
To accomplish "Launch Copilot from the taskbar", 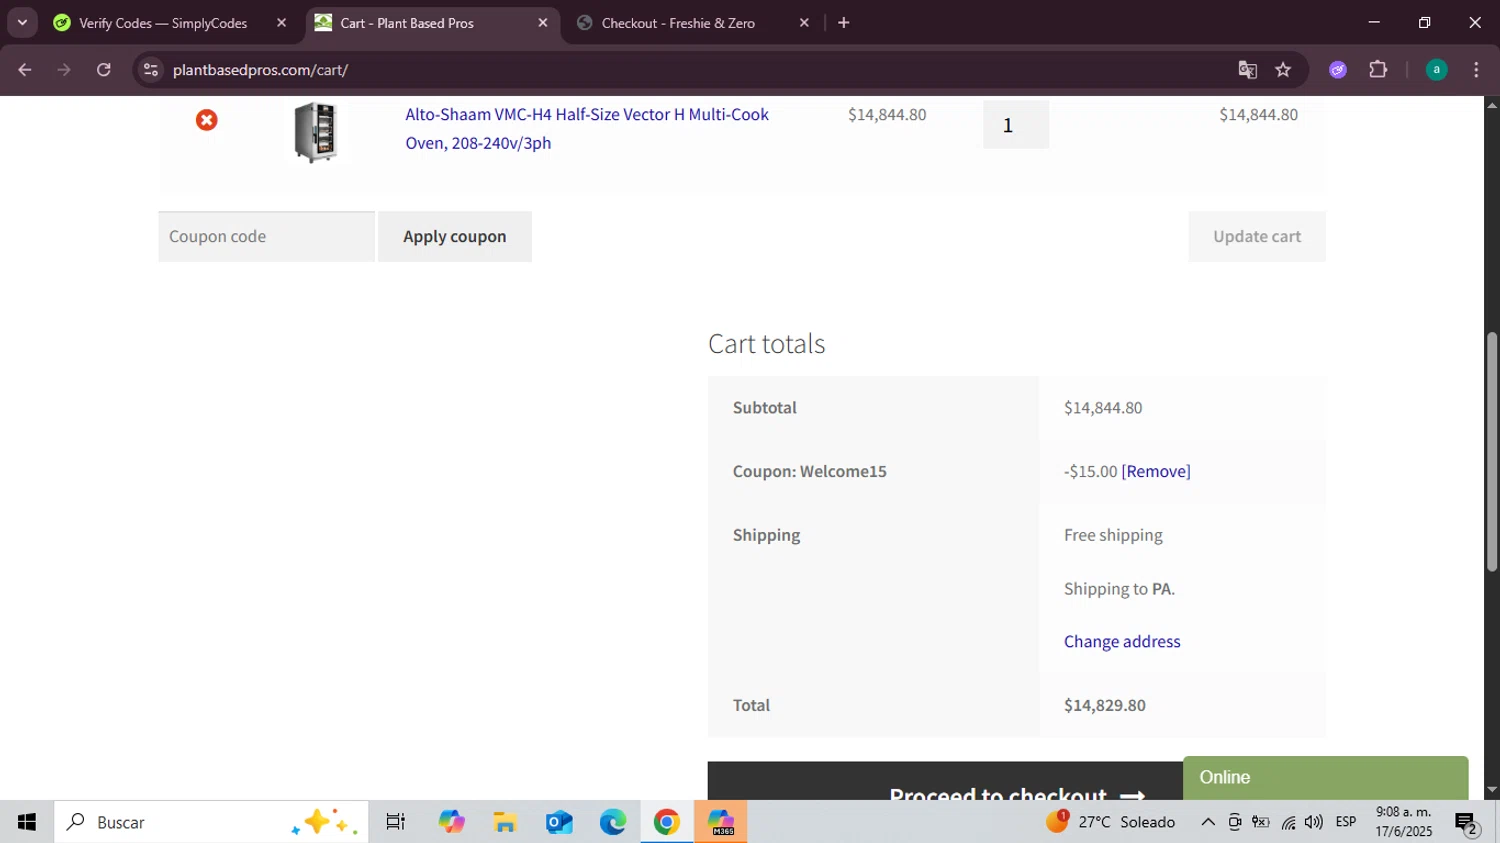I will (x=451, y=822).
